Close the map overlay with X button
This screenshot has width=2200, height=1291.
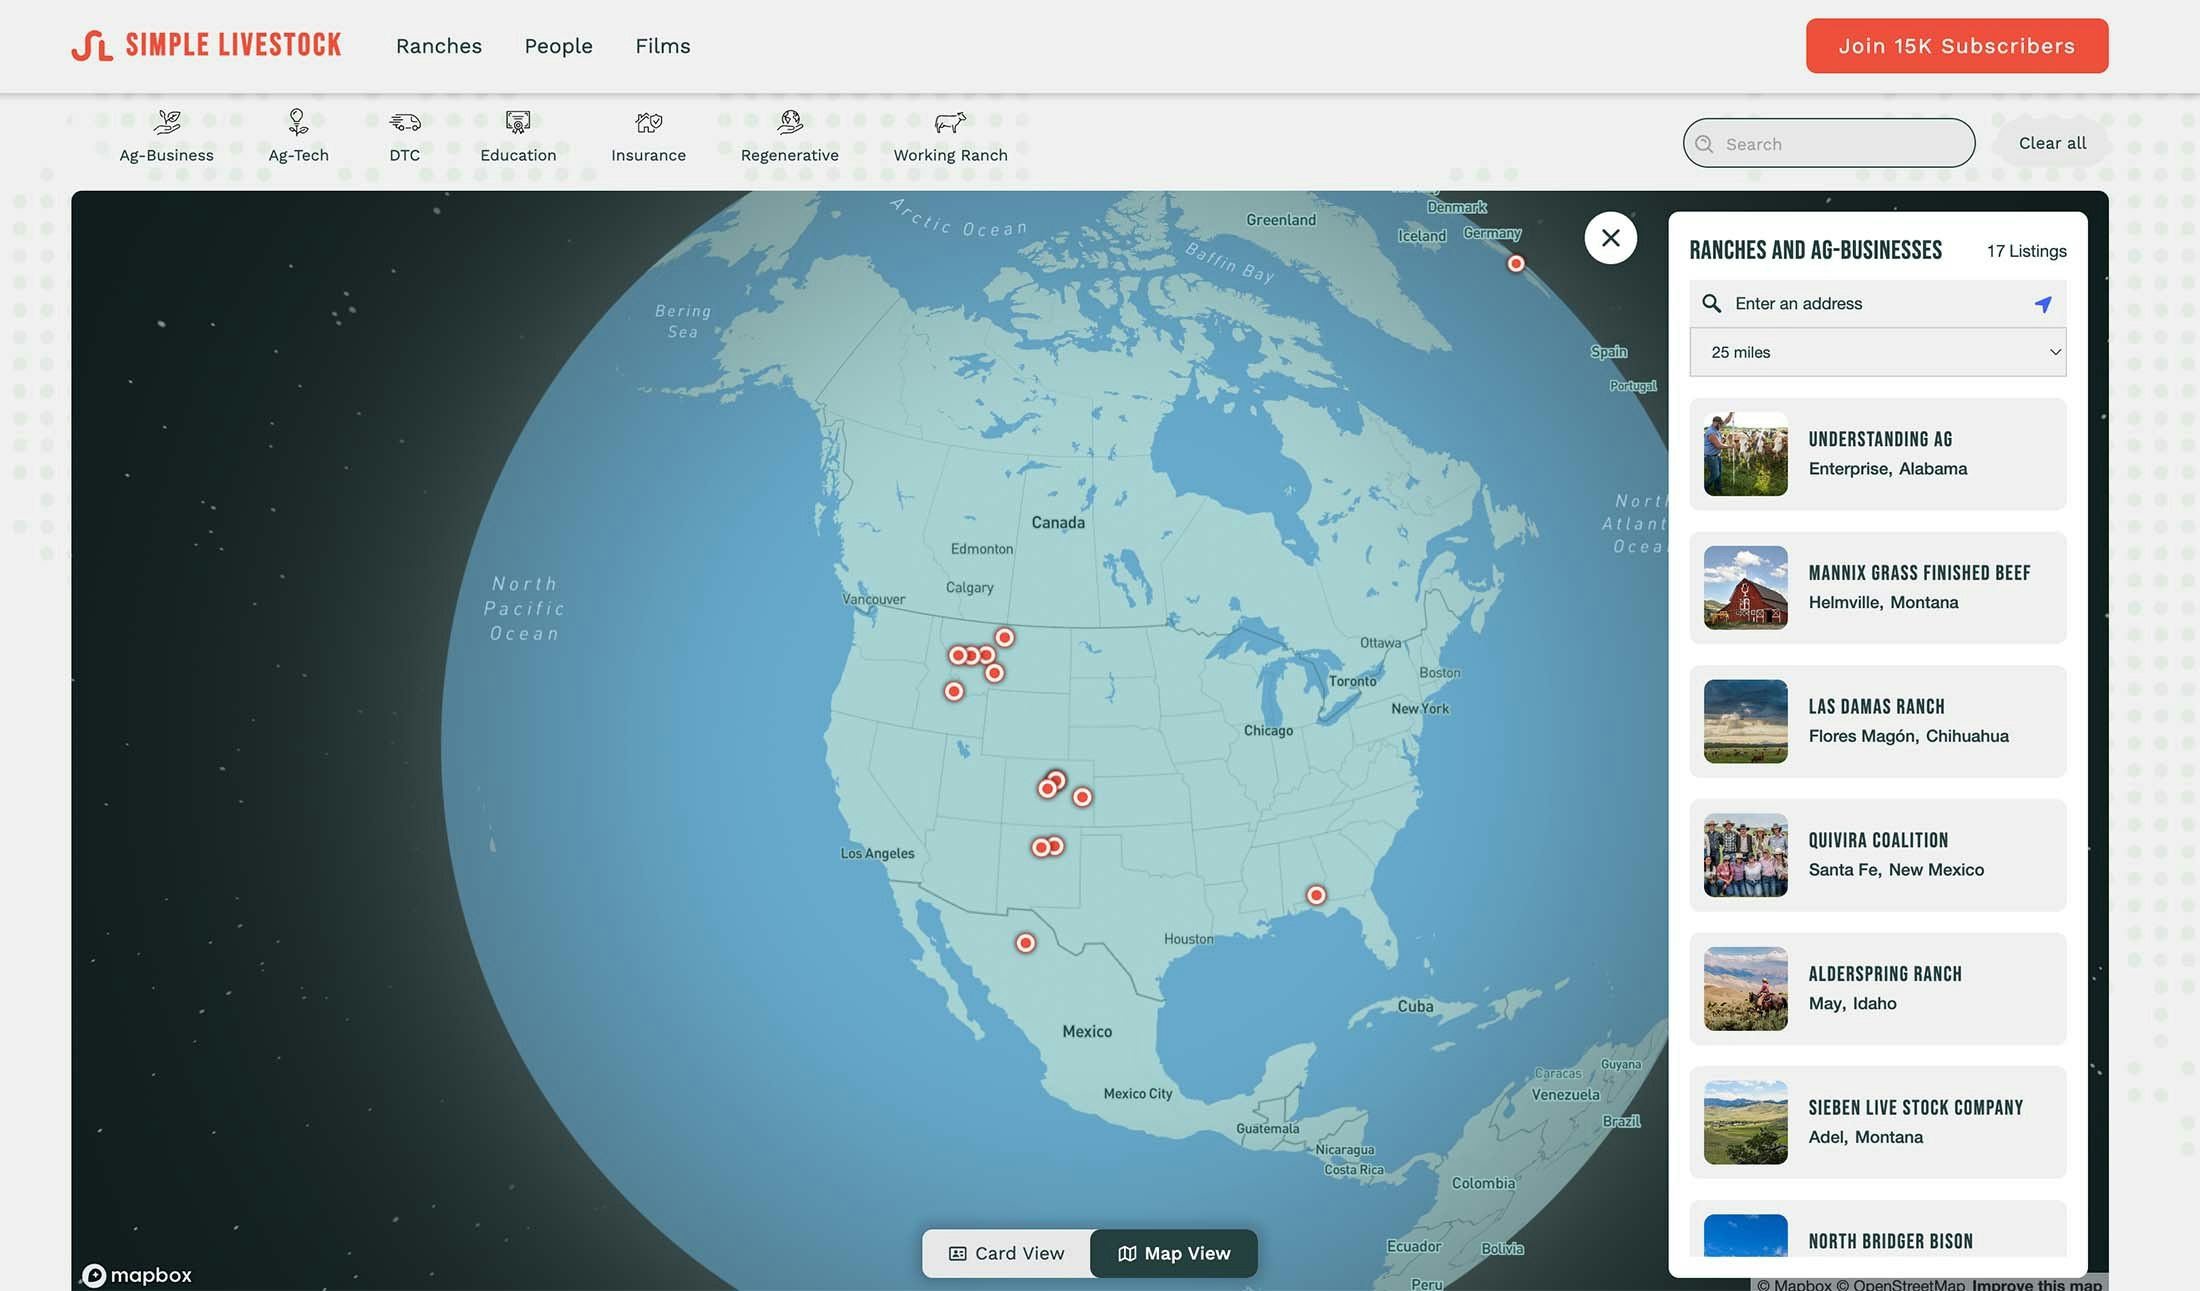tap(1610, 238)
